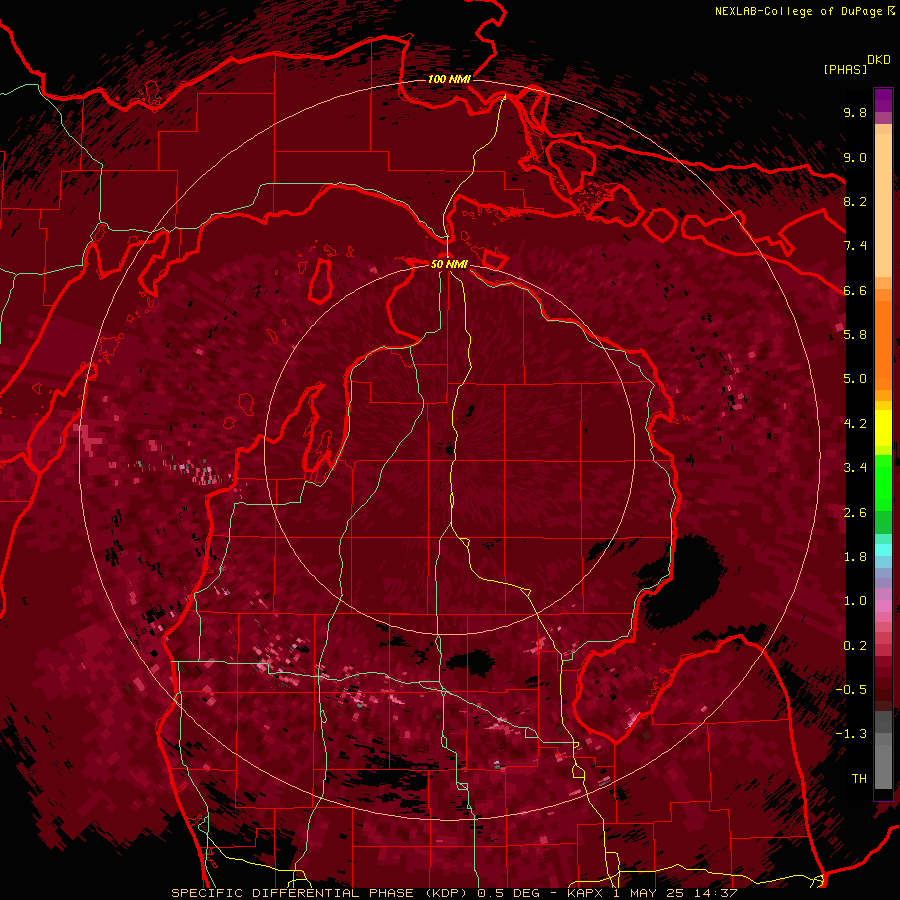Click the 6.6 value on the color scale

tap(855, 291)
